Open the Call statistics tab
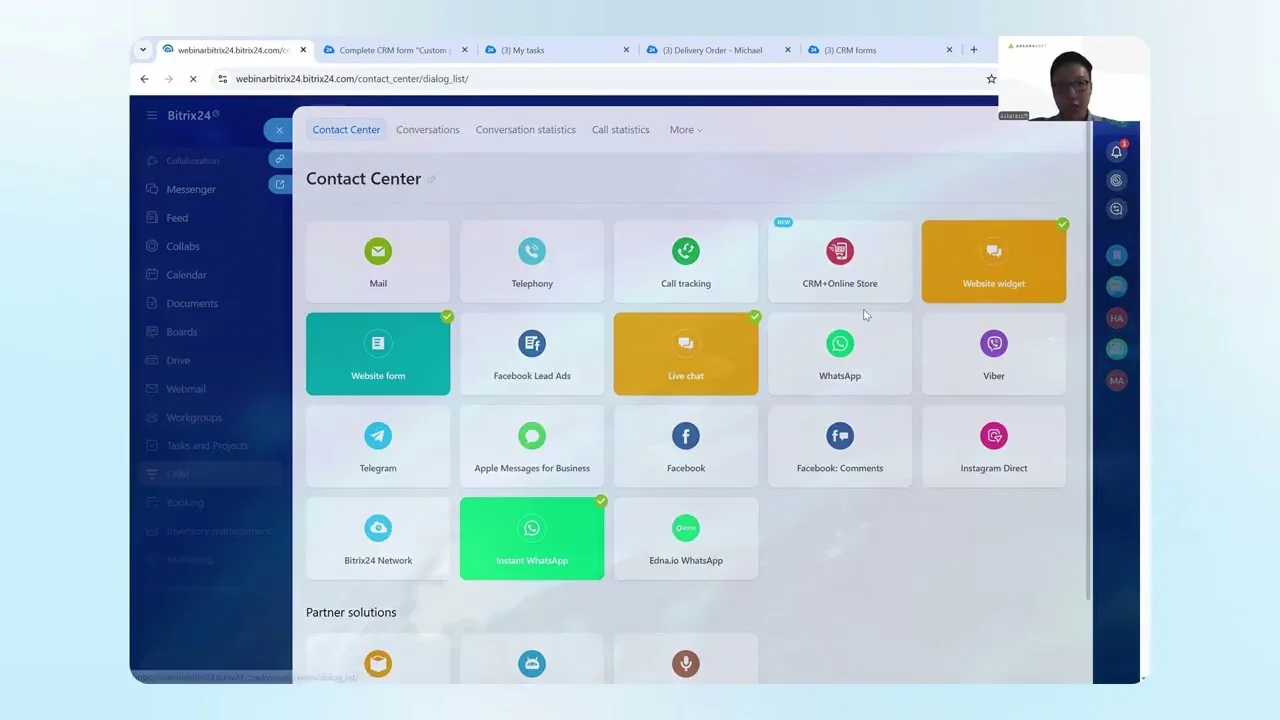The height and width of the screenshot is (720, 1280). [x=621, y=130]
